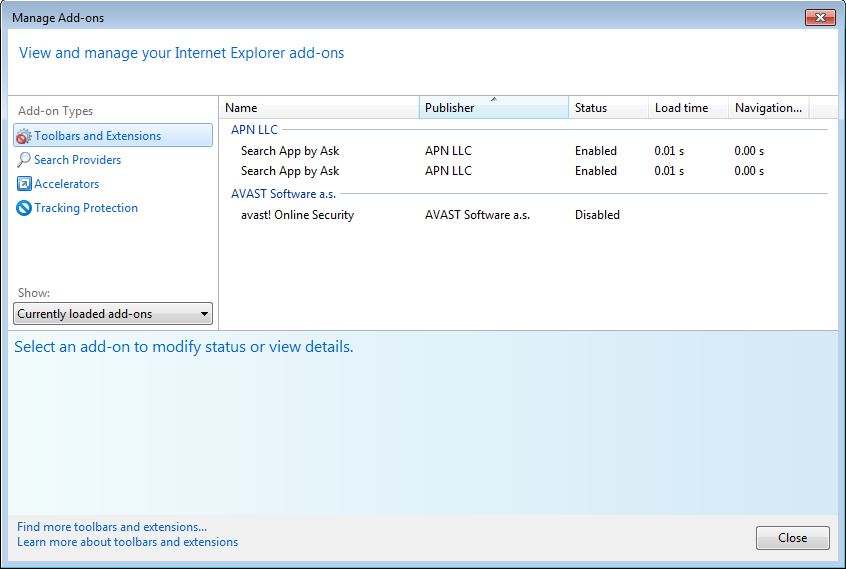Sort by Load time column header
The height and width of the screenshot is (569, 846).
[688, 108]
